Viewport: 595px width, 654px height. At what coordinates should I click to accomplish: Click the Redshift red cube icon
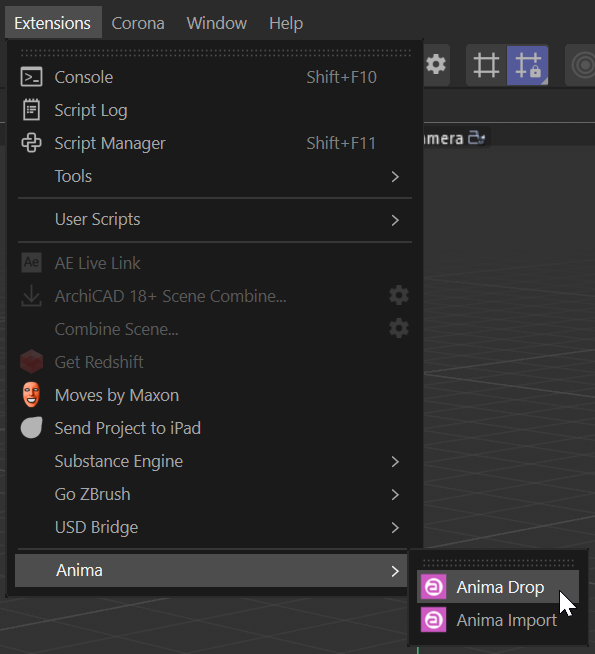[31, 361]
